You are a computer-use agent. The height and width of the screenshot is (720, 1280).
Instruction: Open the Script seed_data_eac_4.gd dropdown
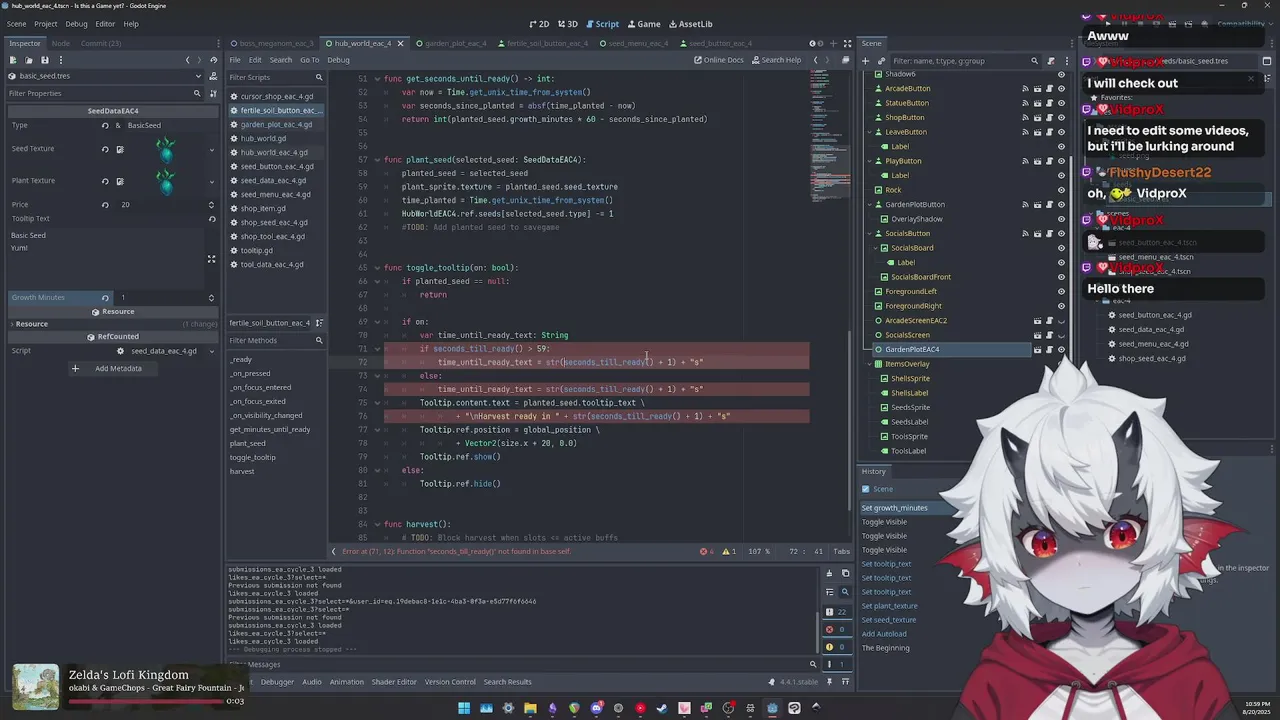[x=211, y=351]
